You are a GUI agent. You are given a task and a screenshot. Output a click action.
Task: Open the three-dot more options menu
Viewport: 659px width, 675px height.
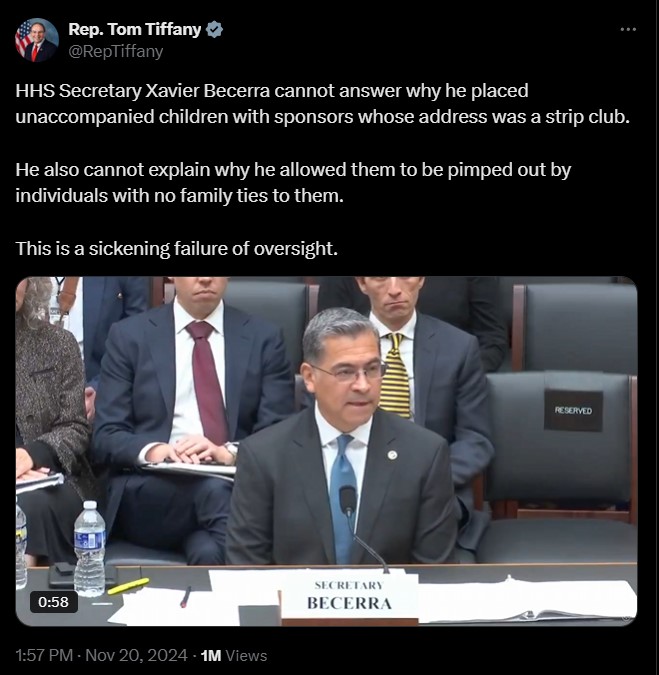pos(628,29)
